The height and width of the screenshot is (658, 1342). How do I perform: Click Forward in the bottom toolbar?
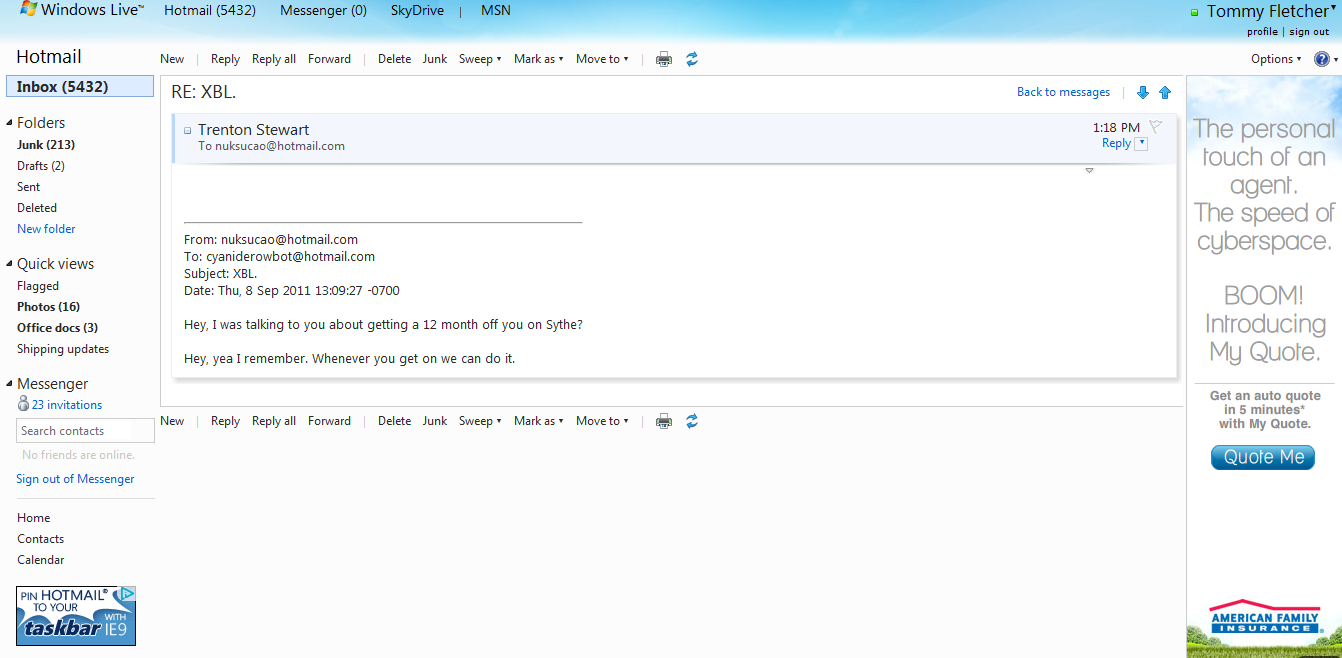pos(329,421)
